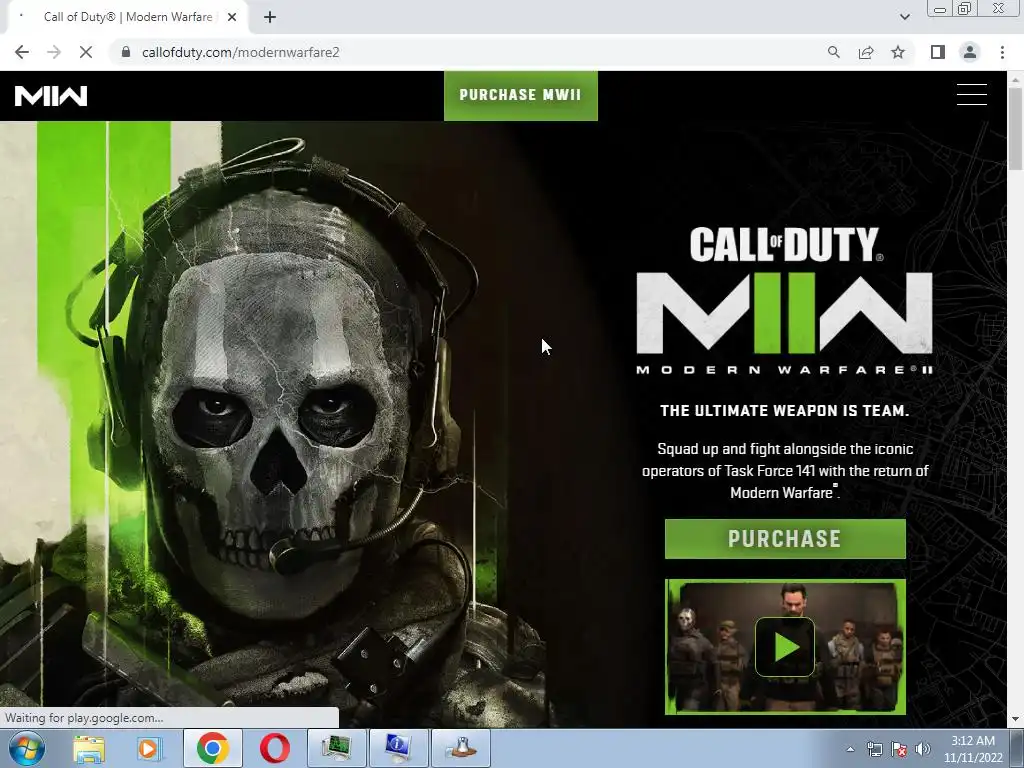Click the MW II logo in site header
The width and height of the screenshot is (1024, 768).
coord(51,95)
